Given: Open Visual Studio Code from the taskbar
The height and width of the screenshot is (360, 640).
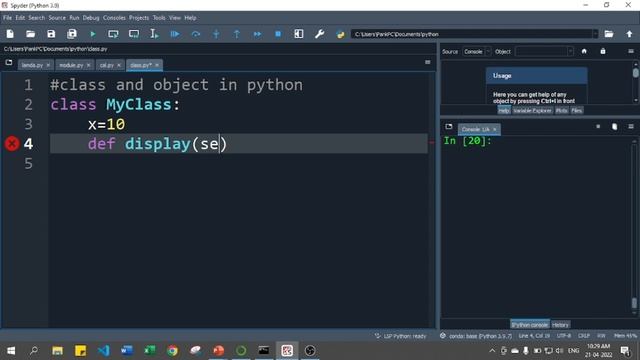Looking at the screenshot, I should [104, 351].
